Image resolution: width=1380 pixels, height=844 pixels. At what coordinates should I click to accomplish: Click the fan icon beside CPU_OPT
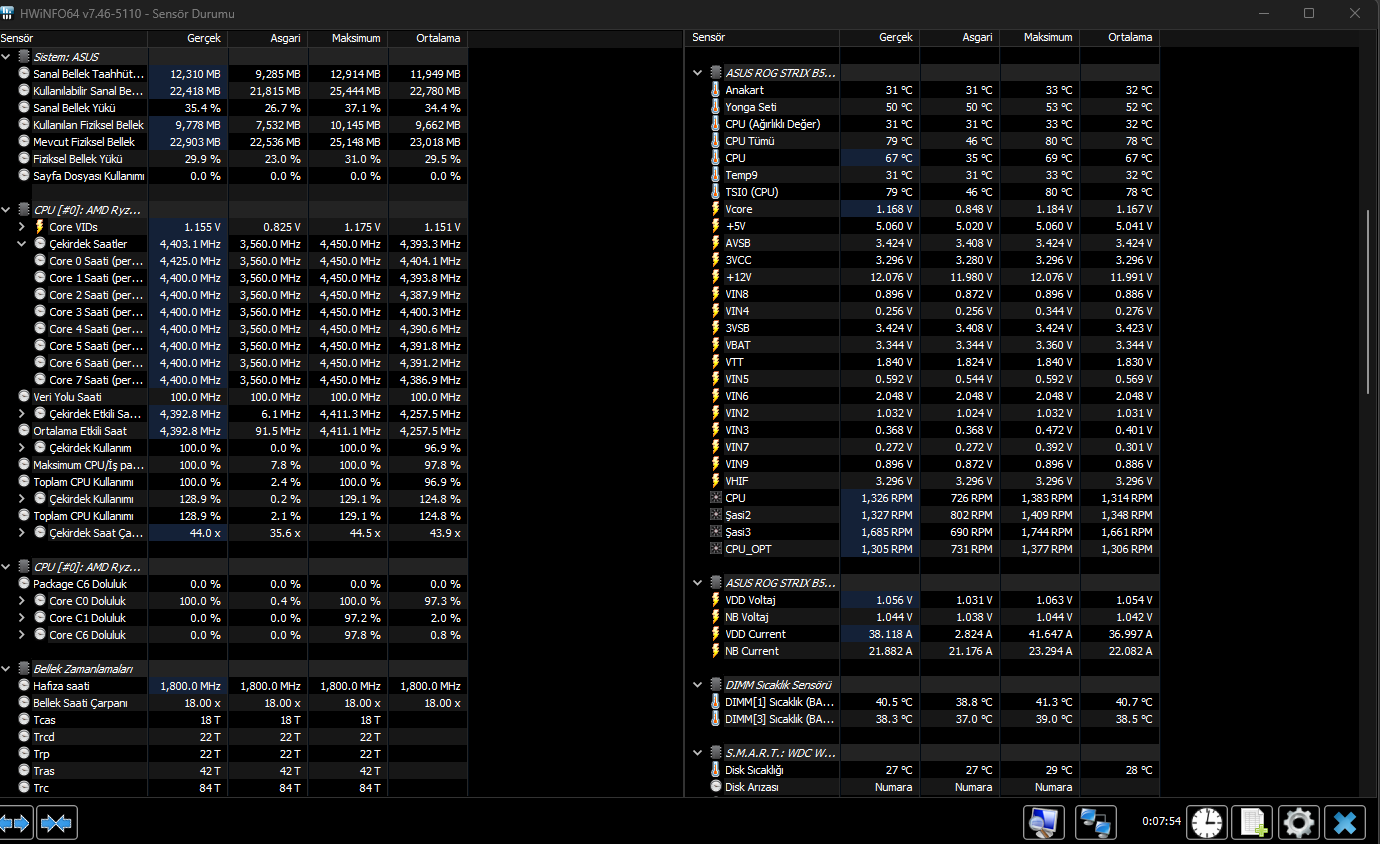715,549
